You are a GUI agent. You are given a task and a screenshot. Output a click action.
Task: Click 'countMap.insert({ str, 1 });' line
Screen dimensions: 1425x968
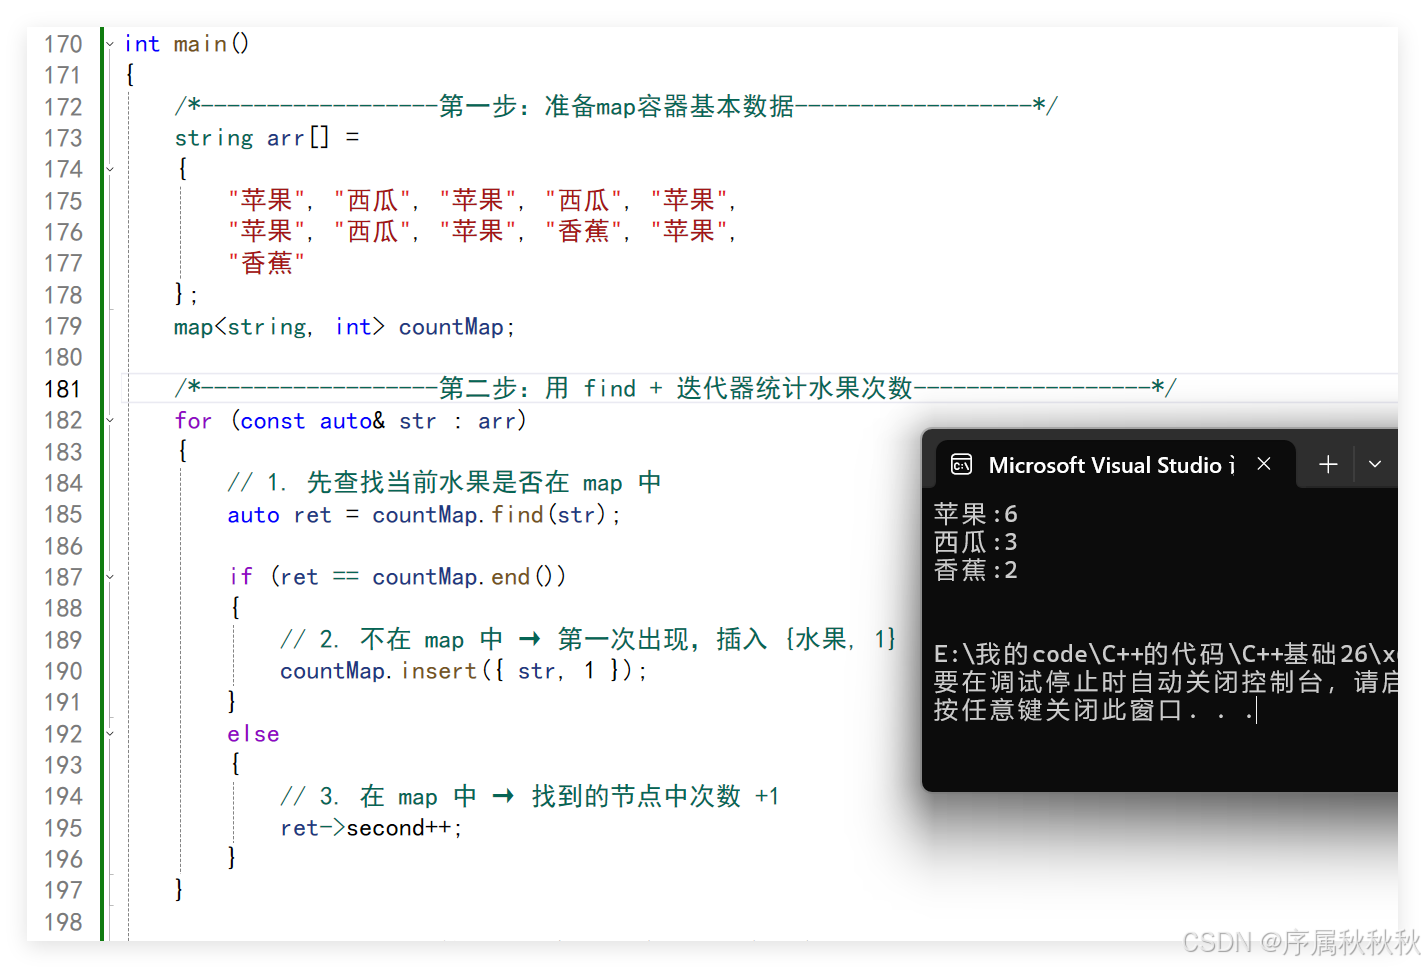[x=464, y=671]
